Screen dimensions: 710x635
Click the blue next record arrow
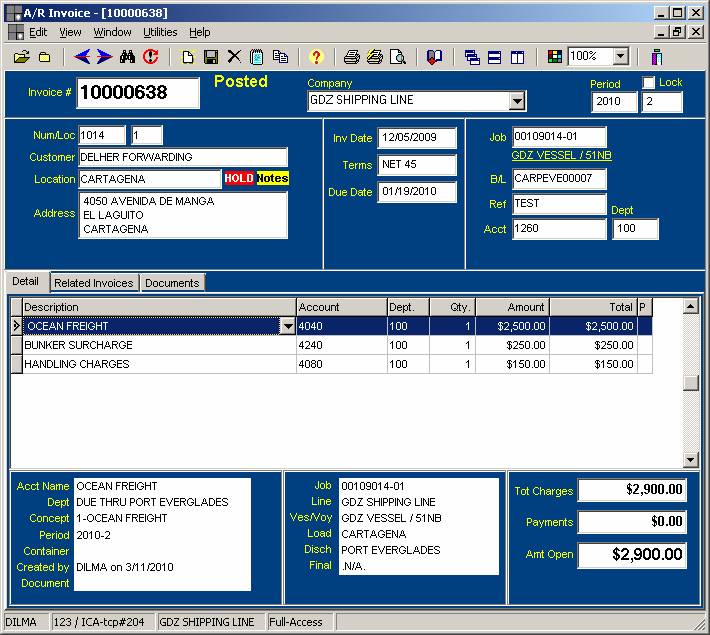(104, 57)
